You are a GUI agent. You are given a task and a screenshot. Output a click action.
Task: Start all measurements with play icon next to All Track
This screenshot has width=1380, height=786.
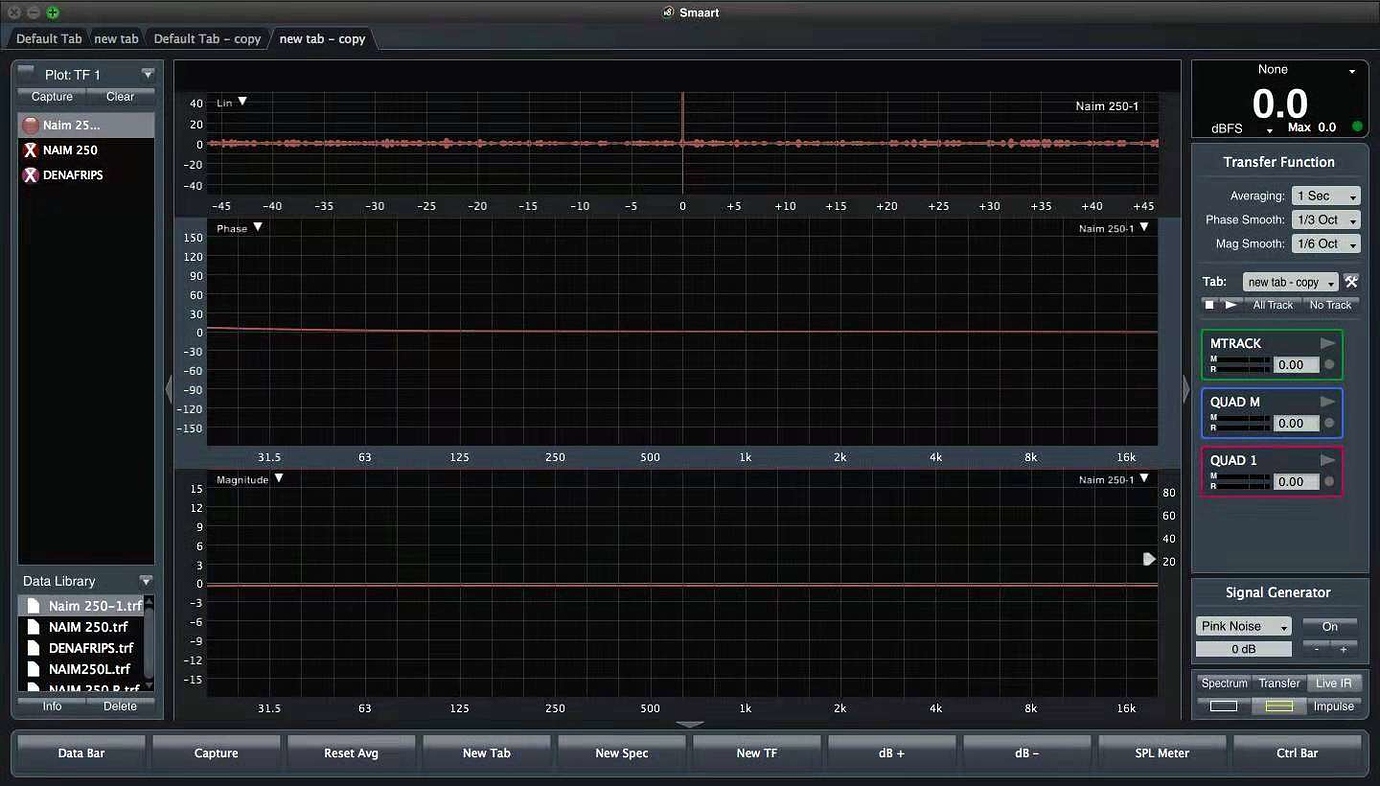point(1231,304)
